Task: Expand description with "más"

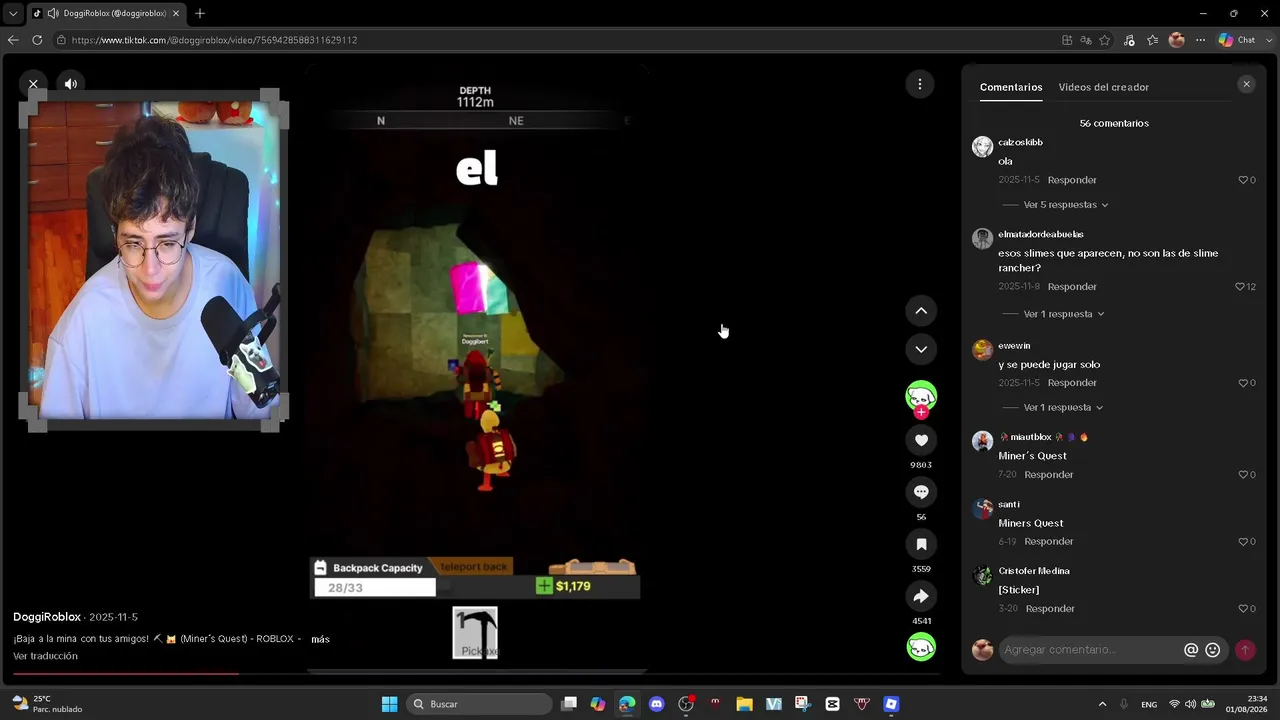Action: [x=320, y=639]
